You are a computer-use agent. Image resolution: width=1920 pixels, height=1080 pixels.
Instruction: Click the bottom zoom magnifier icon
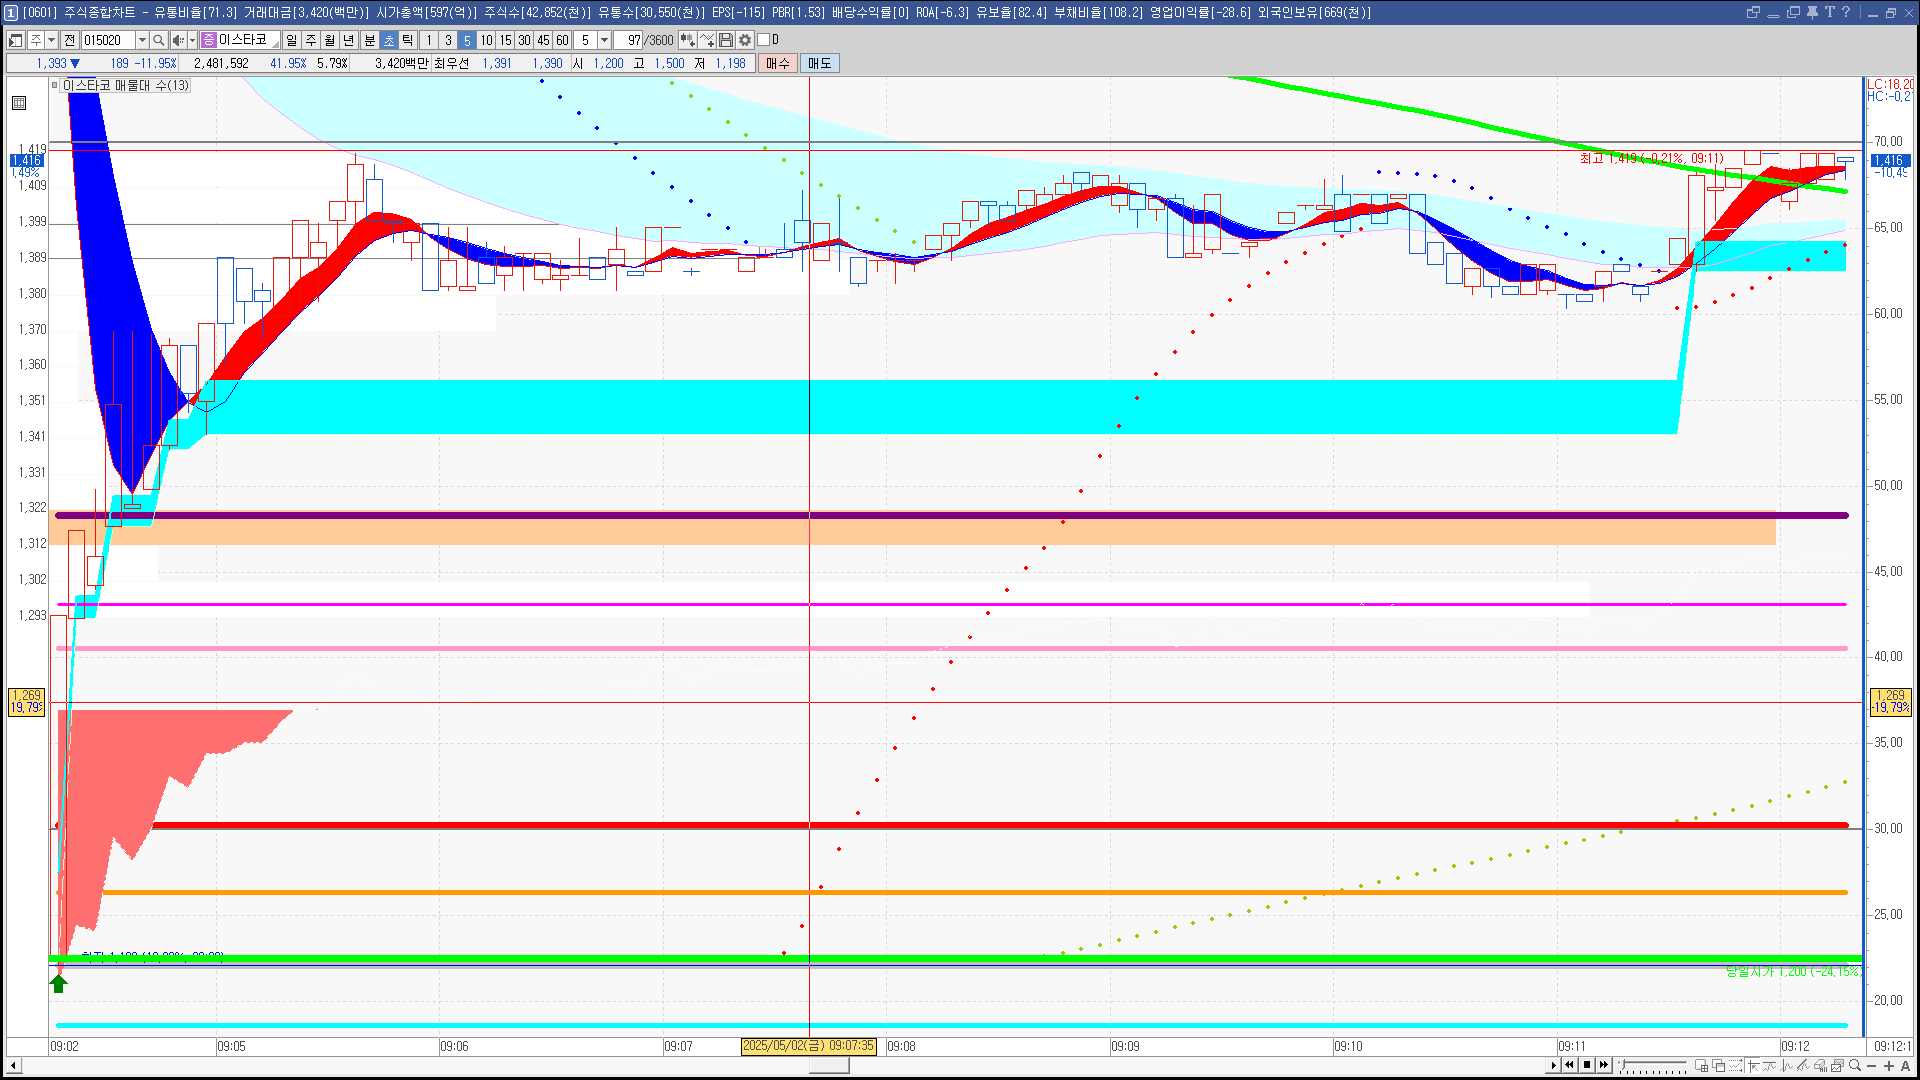tap(1855, 1066)
